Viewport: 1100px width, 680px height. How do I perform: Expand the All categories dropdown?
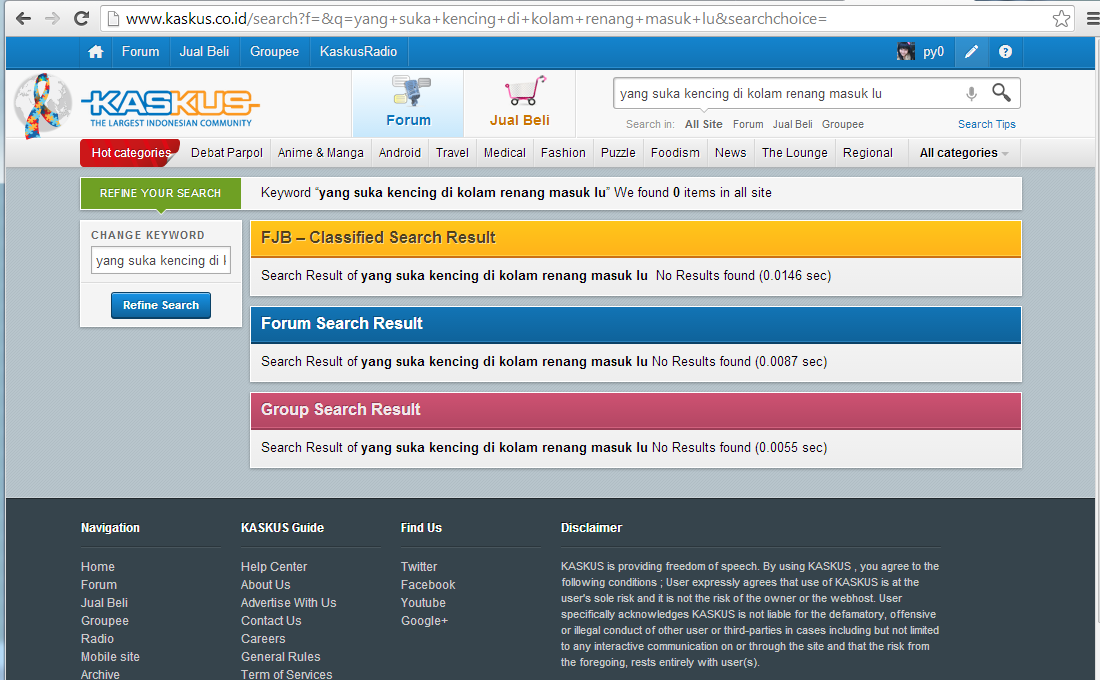coord(964,153)
